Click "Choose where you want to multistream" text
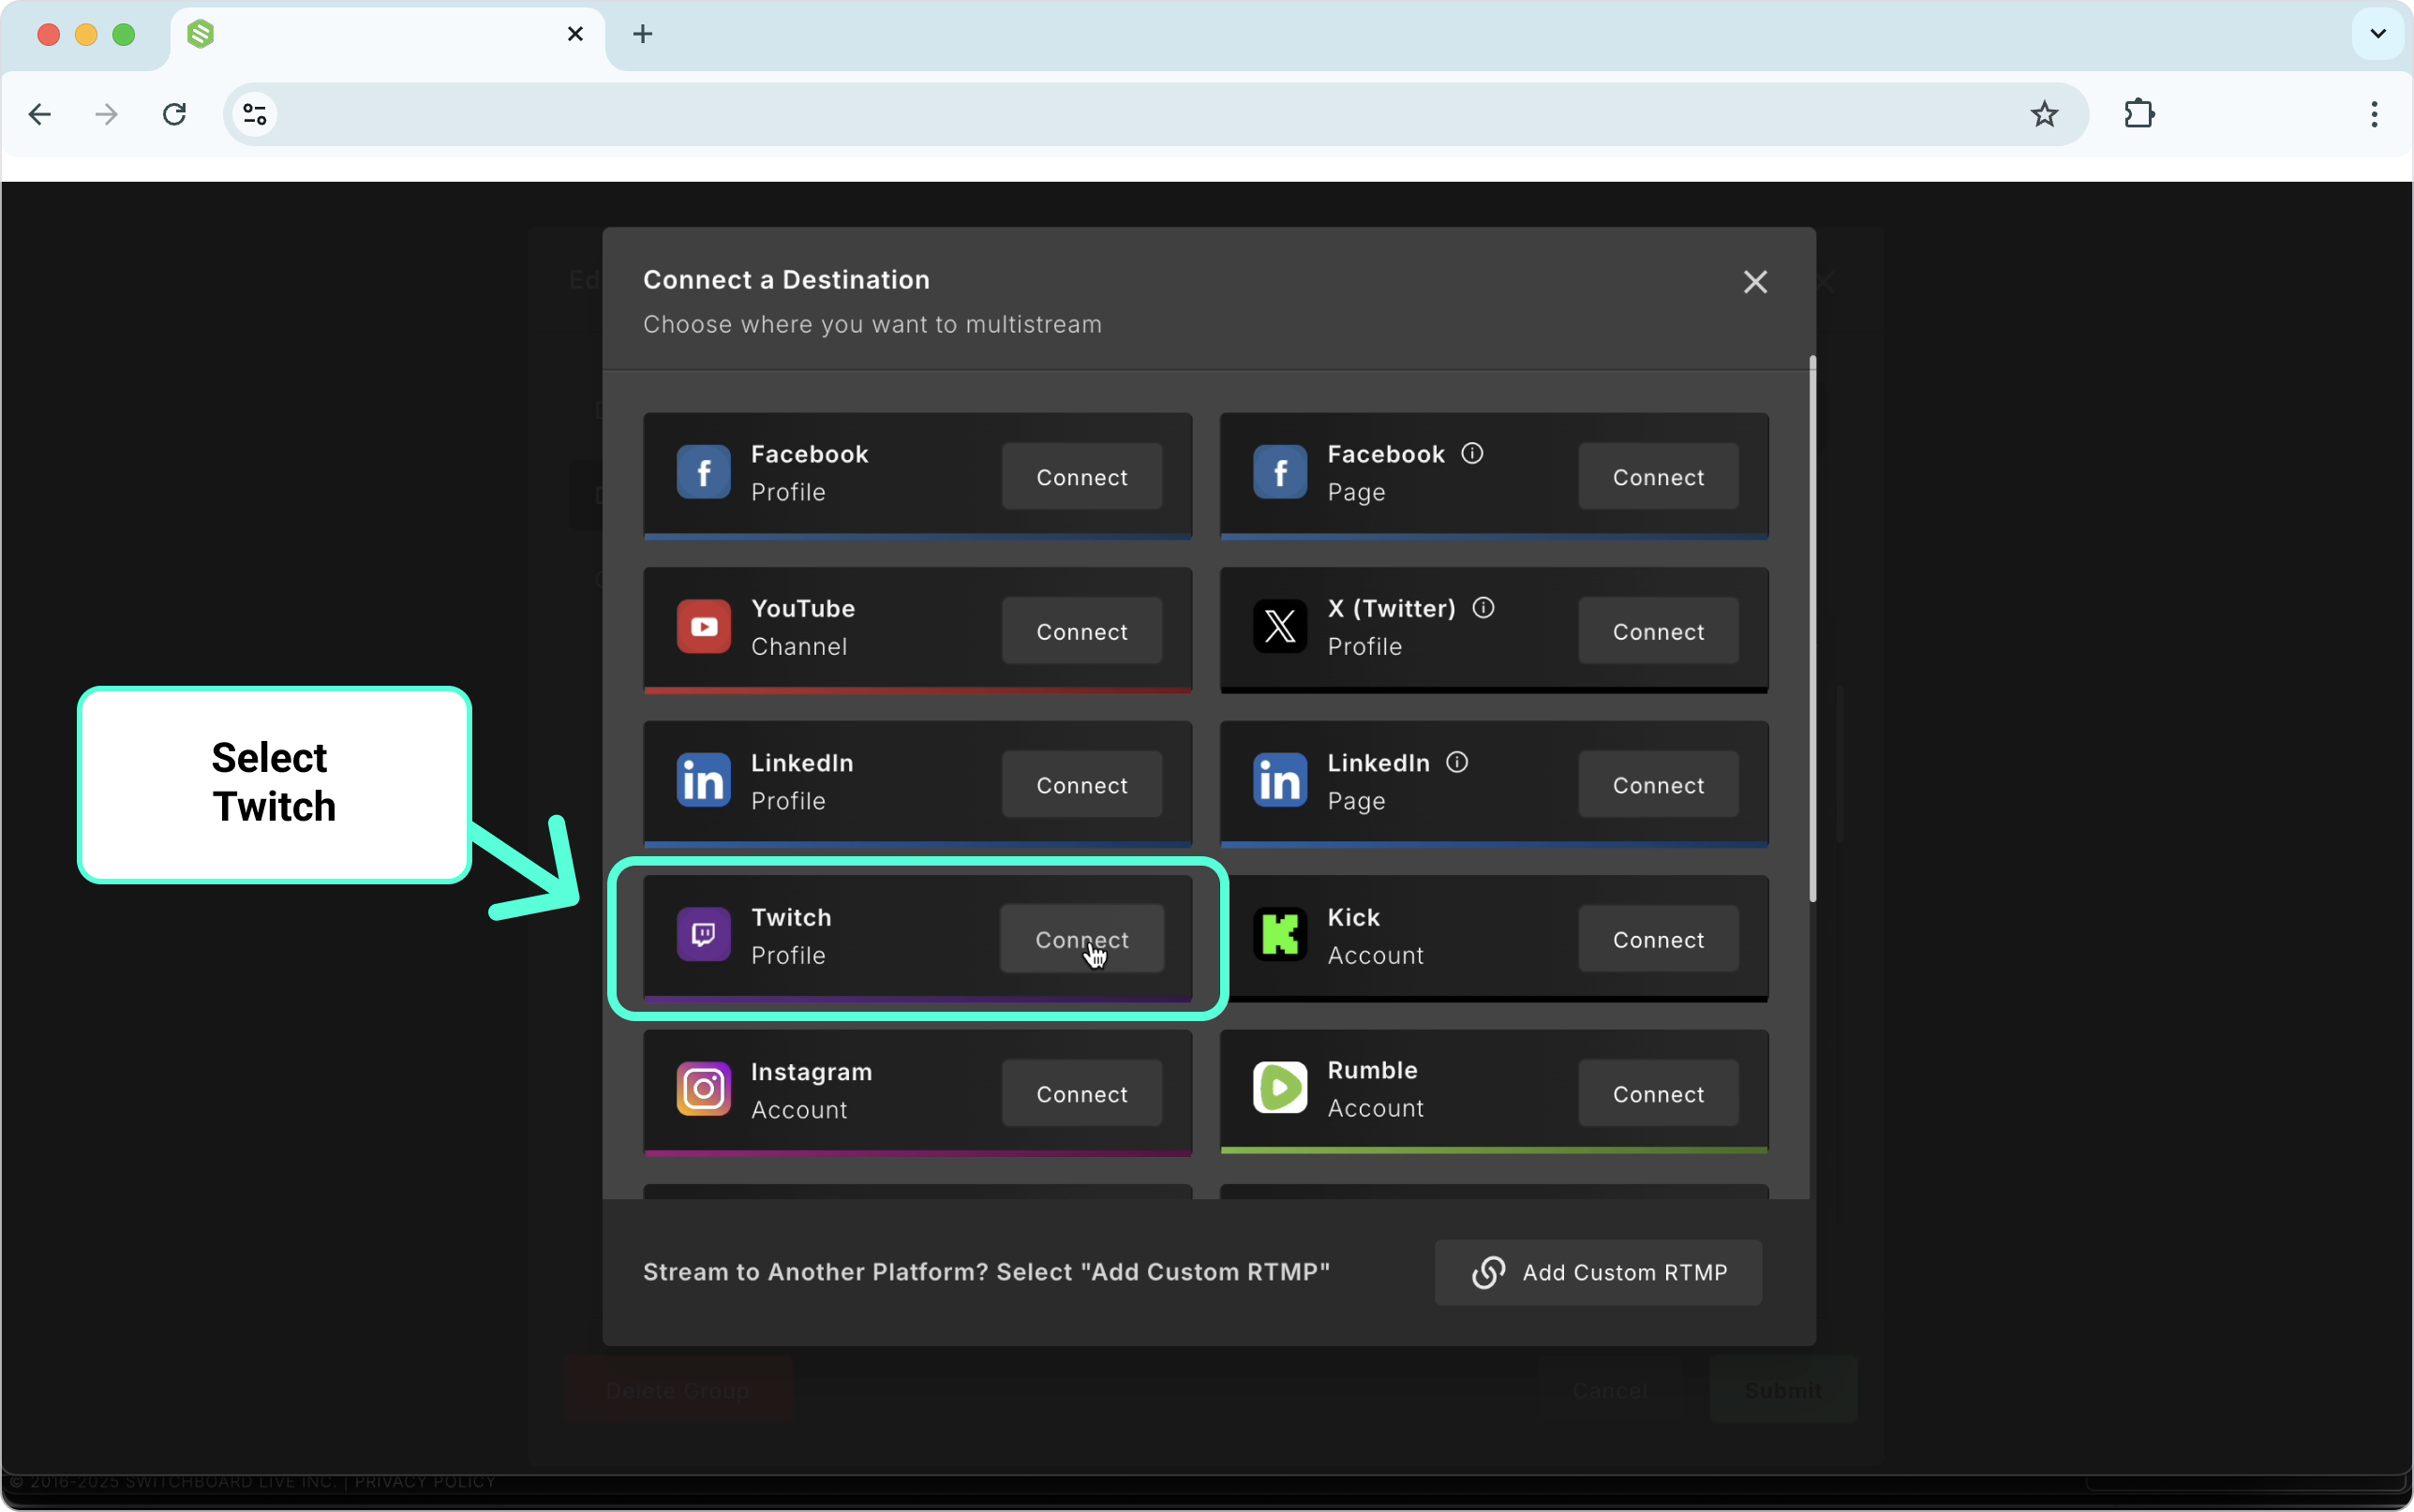 pyautogui.click(x=872, y=324)
